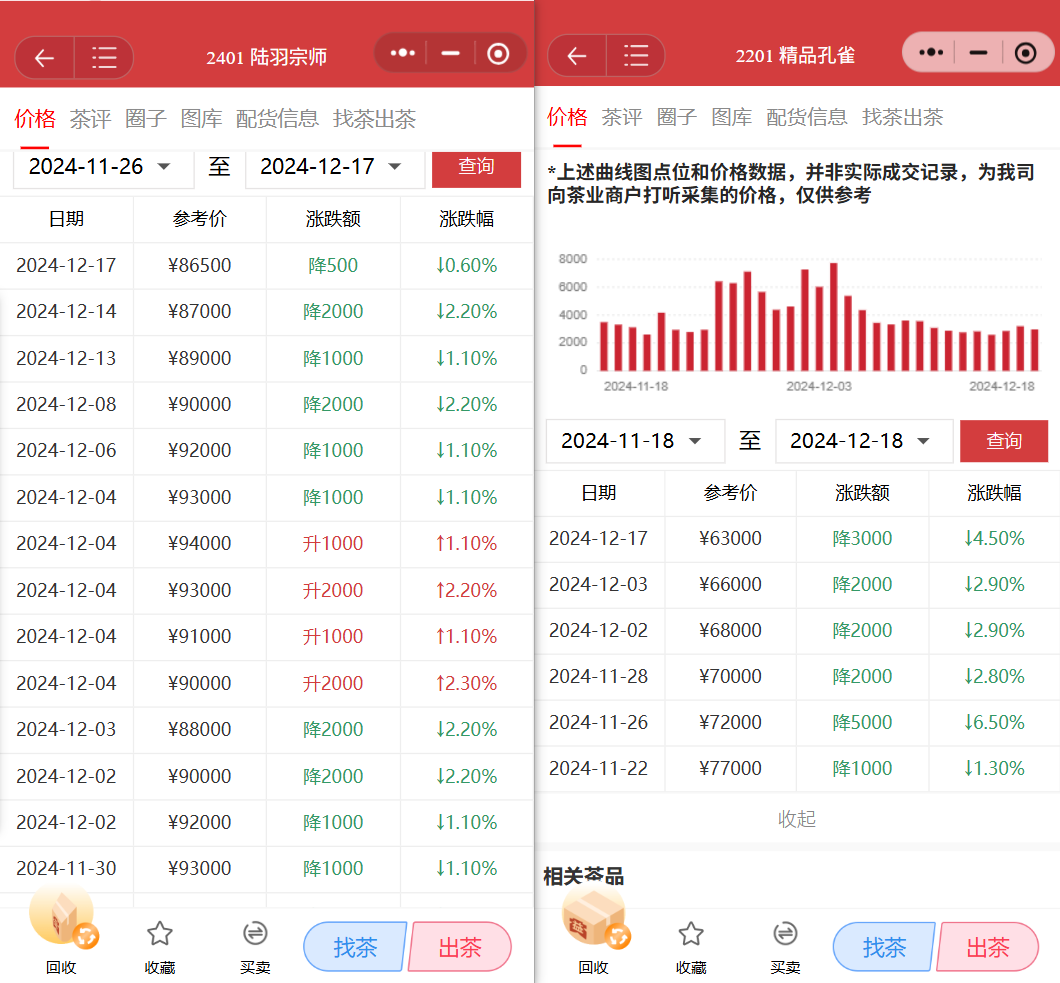Click date cell 2024-12-08 in left table
The width and height of the screenshot is (1060, 983).
[66, 404]
